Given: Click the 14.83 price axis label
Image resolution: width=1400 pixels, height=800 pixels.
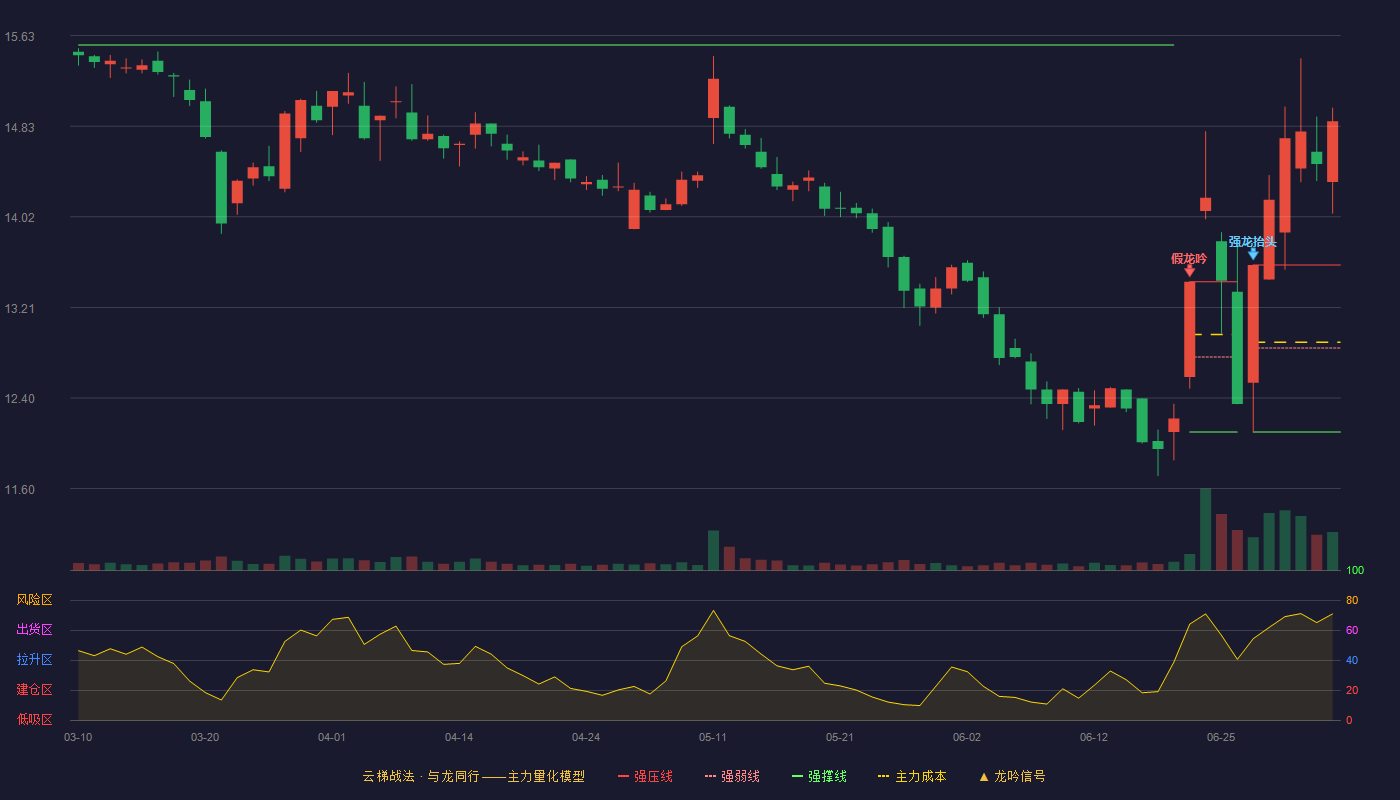Looking at the screenshot, I should (19, 127).
